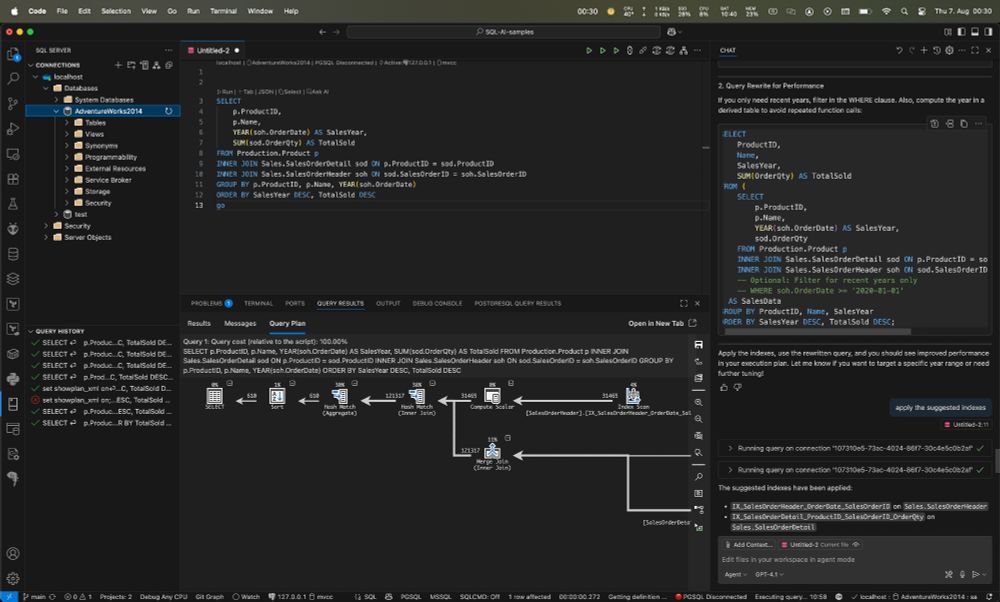Open the Manage gear in activity bar

pyautogui.click(x=13, y=578)
